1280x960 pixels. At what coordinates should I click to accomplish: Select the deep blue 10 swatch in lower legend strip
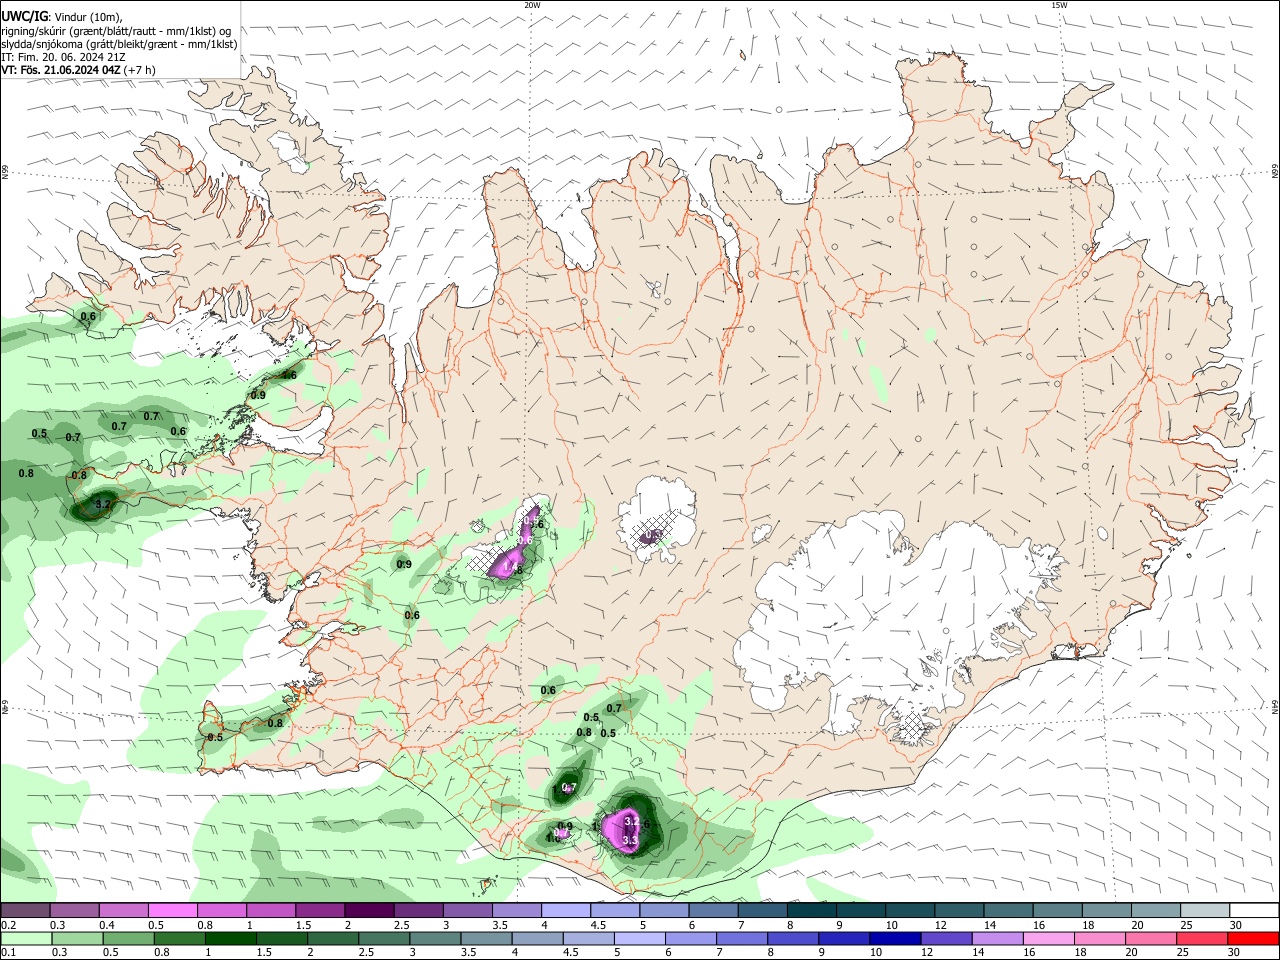coord(896,938)
